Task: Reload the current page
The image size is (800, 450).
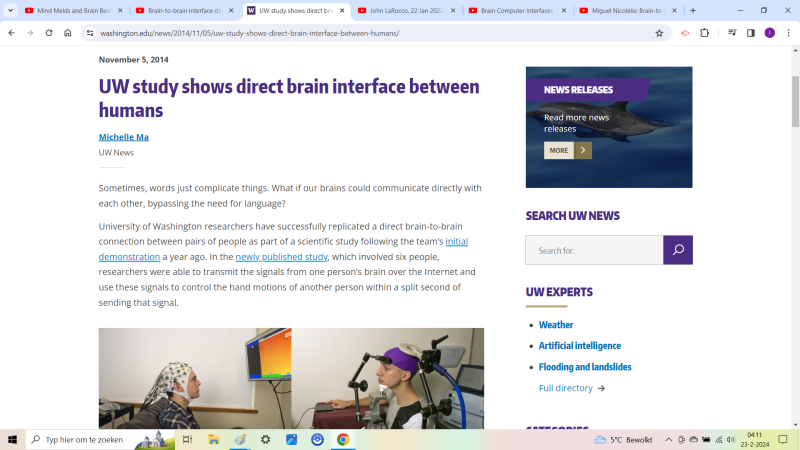Action: pyautogui.click(x=49, y=33)
